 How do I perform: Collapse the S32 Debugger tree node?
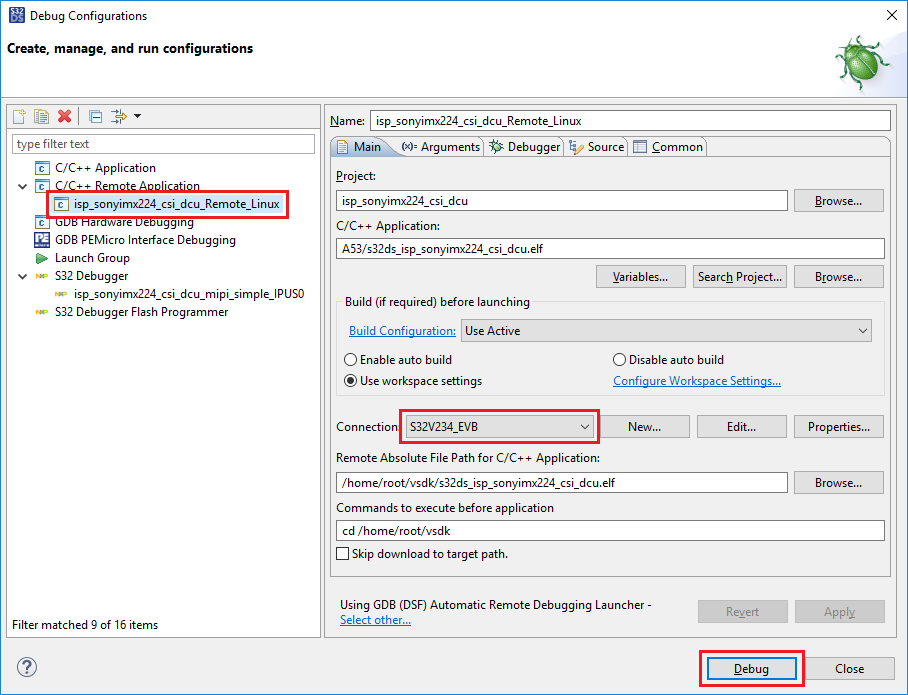[x=23, y=276]
